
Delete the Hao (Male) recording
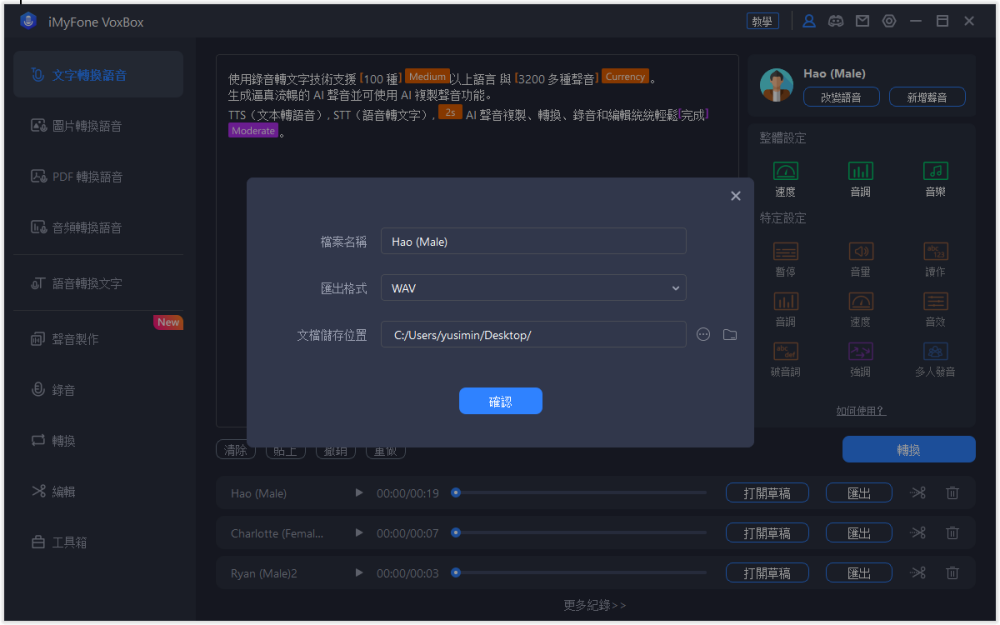[952, 493]
